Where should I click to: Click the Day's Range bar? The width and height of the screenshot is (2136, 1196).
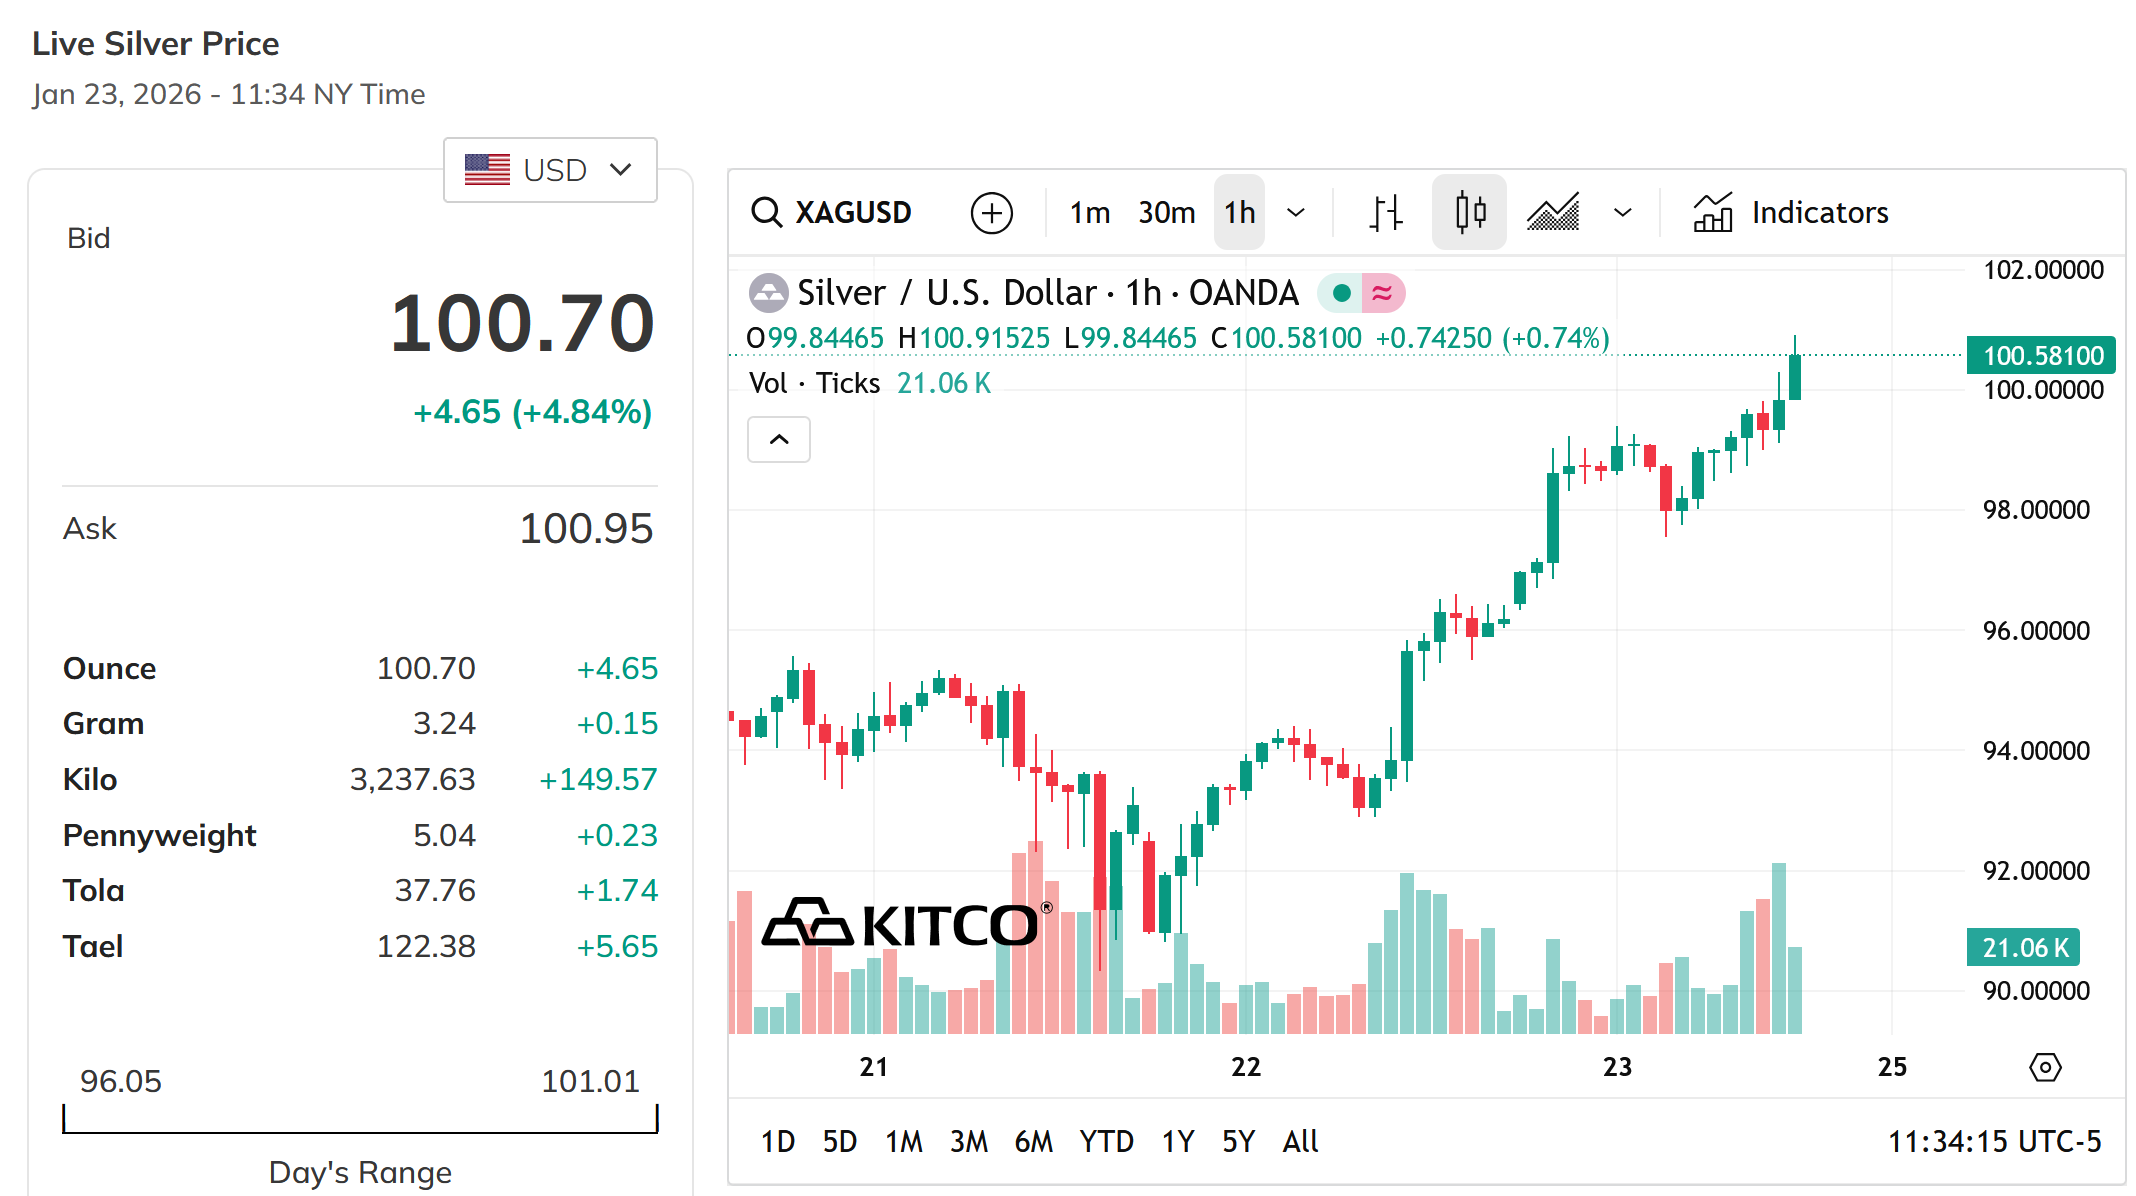pyautogui.click(x=360, y=1120)
